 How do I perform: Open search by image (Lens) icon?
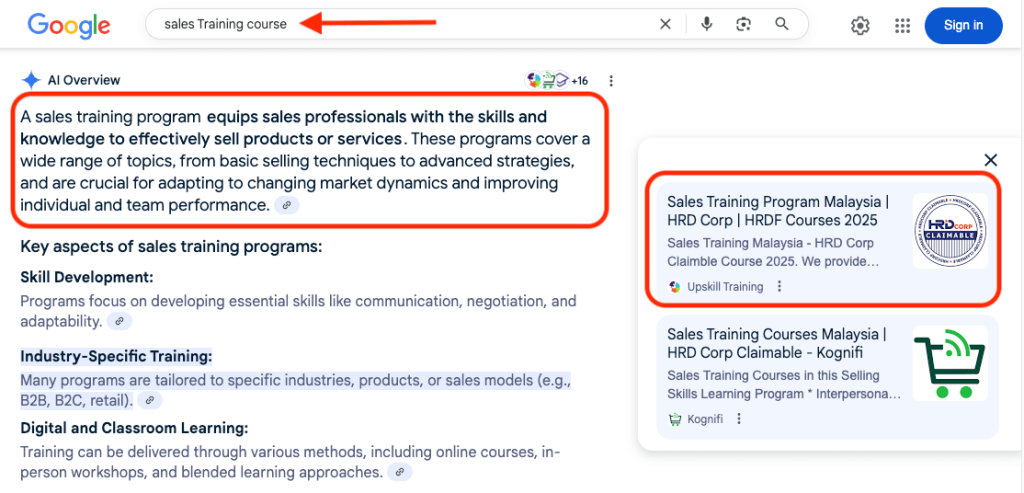pos(743,24)
